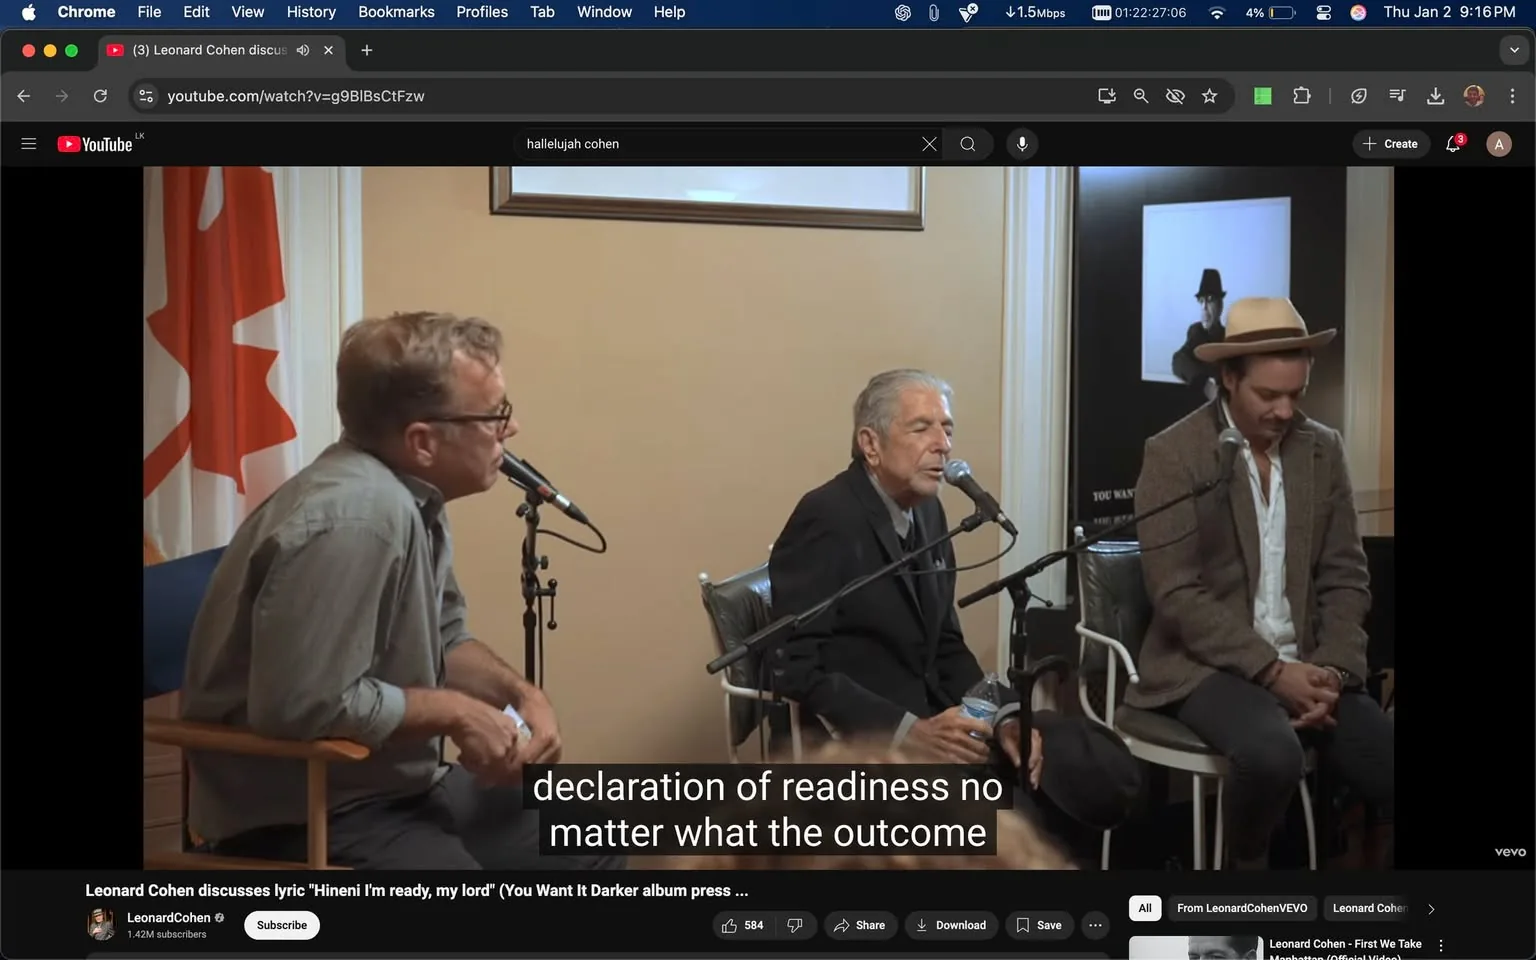Screen dimensions: 1536x960
Task: Click the YouTube voice search microphone icon
Action: [1021, 144]
